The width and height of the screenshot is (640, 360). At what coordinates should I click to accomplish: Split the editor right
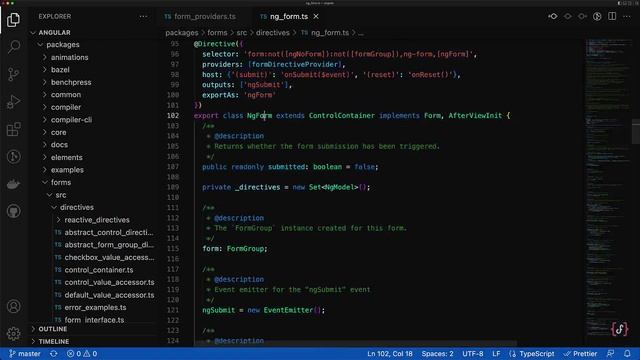(612, 16)
